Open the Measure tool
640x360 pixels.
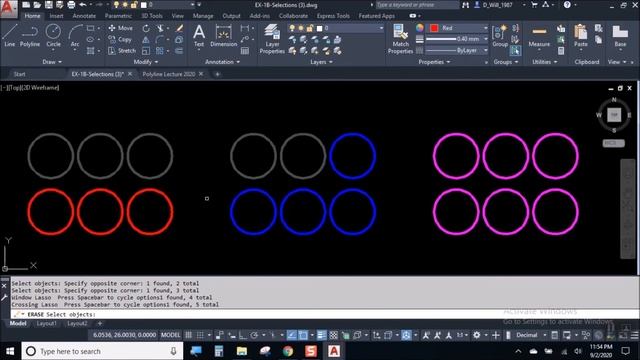click(539, 36)
